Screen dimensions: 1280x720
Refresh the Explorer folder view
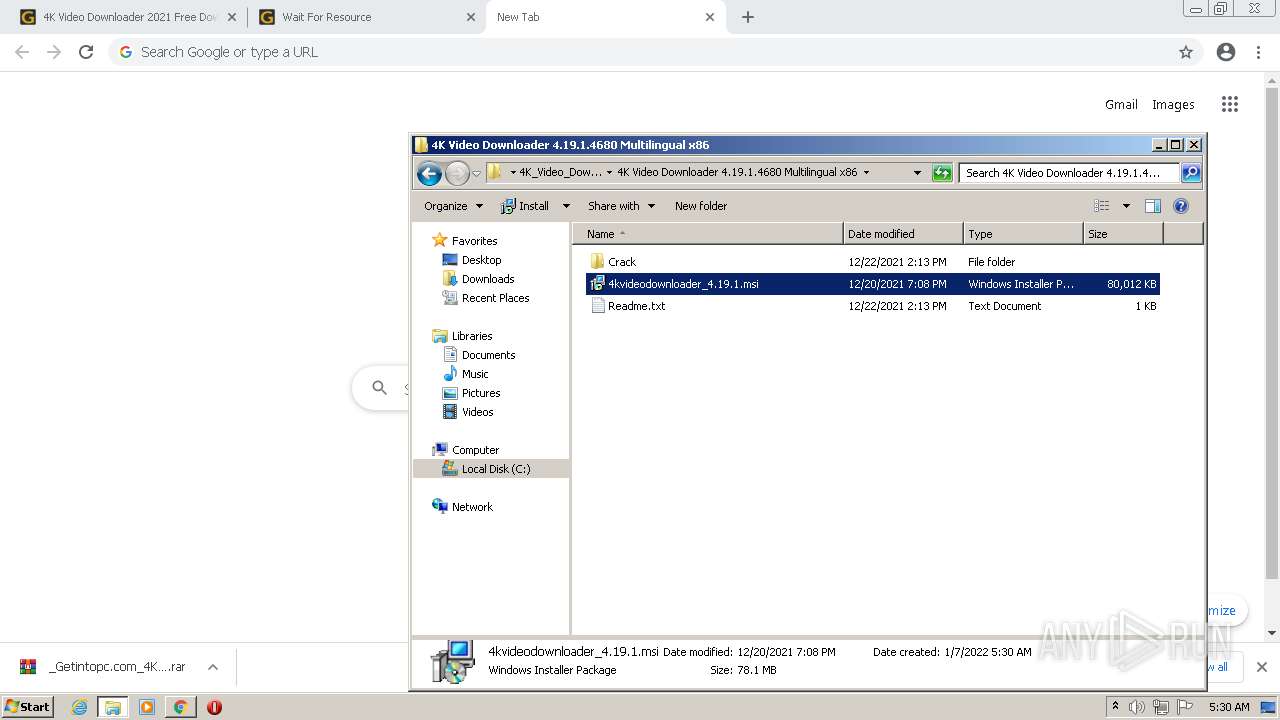(942, 173)
